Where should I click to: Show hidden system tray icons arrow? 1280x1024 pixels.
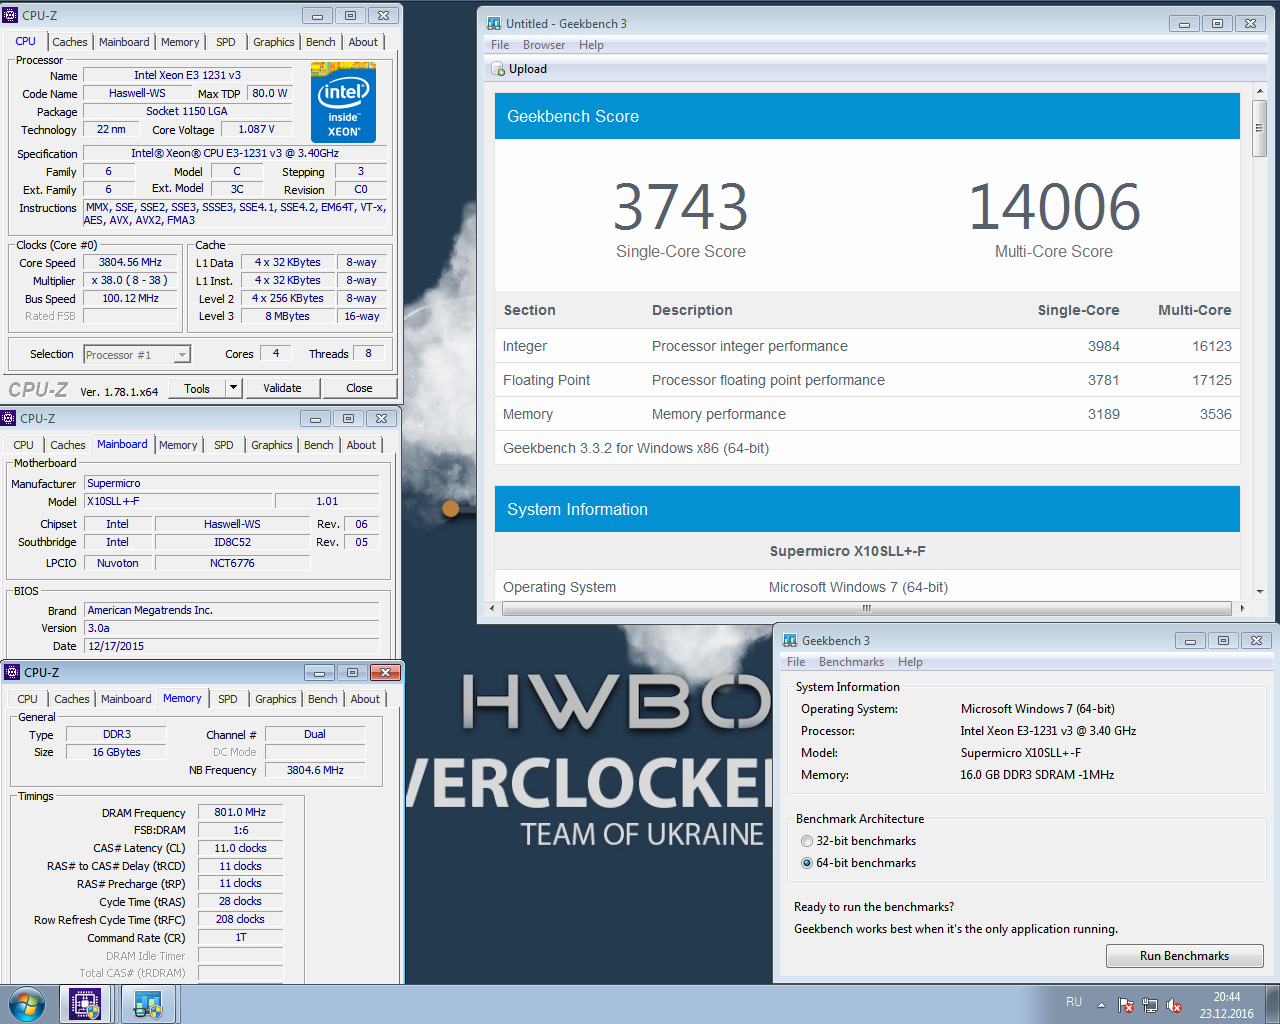1101,1005
